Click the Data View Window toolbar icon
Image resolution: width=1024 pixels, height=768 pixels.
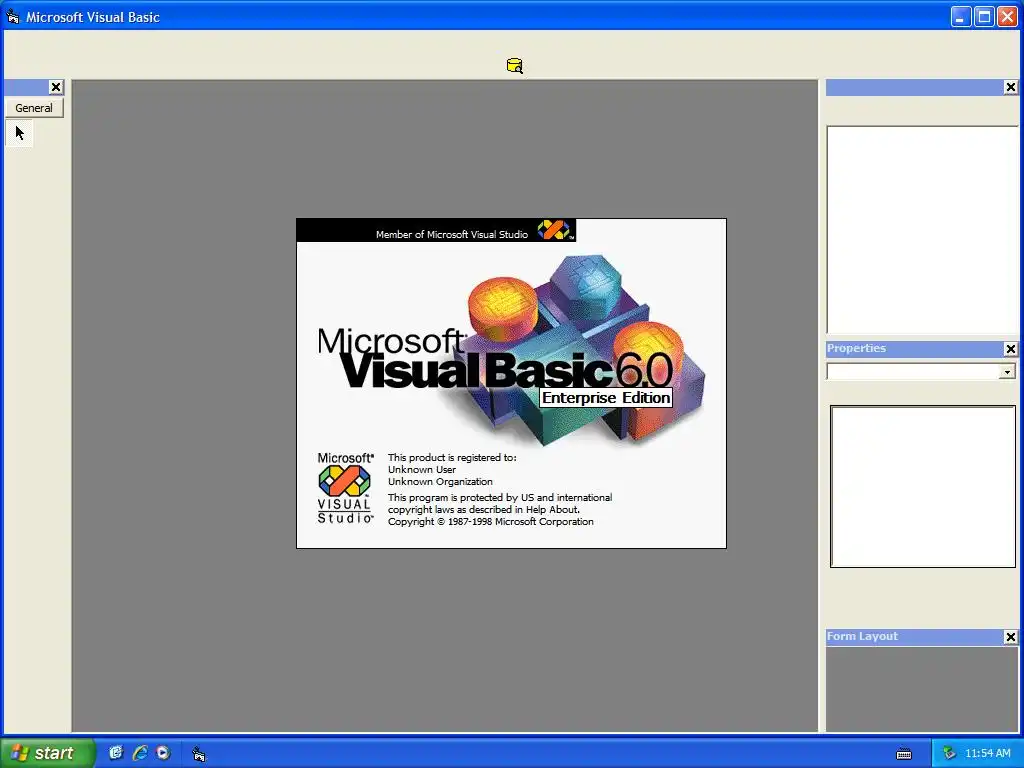[515, 66]
